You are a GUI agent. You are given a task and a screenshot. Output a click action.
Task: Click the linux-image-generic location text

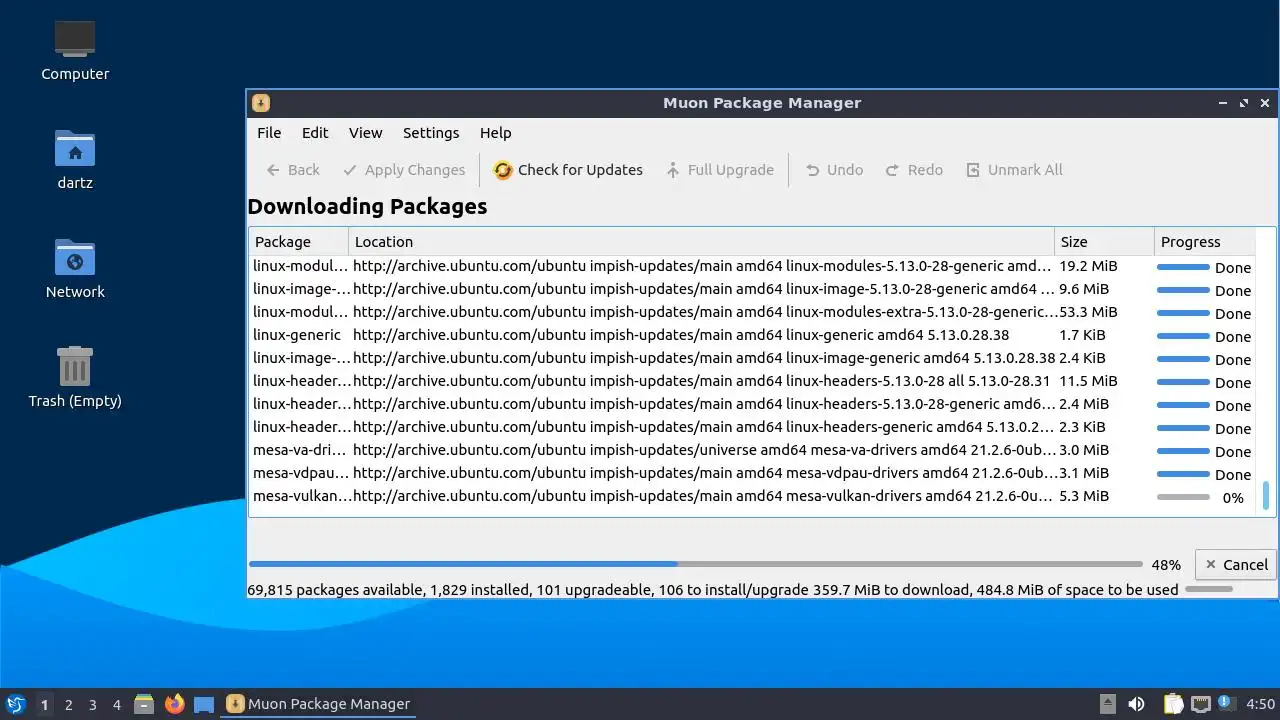(704, 358)
